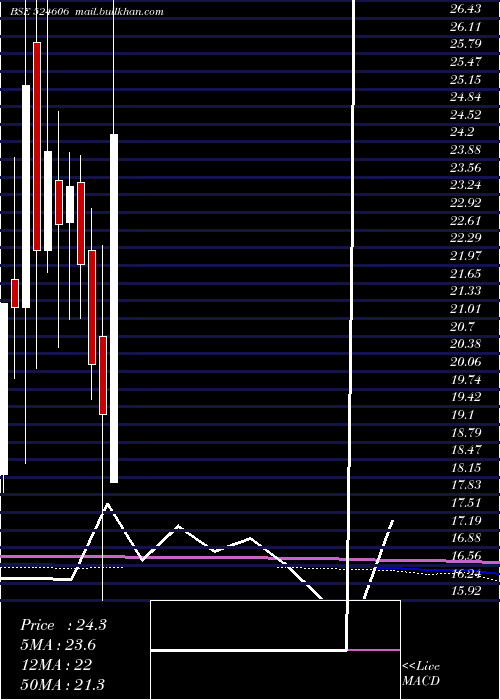Click the 15.92 axis value
The height and width of the screenshot is (700, 500).
point(465,591)
